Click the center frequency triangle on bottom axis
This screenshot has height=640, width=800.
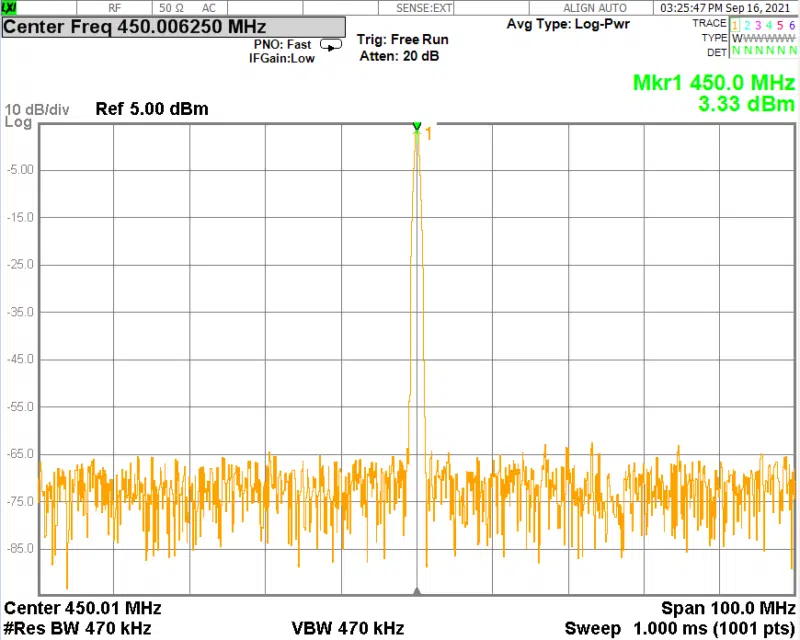tap(417, 592)
